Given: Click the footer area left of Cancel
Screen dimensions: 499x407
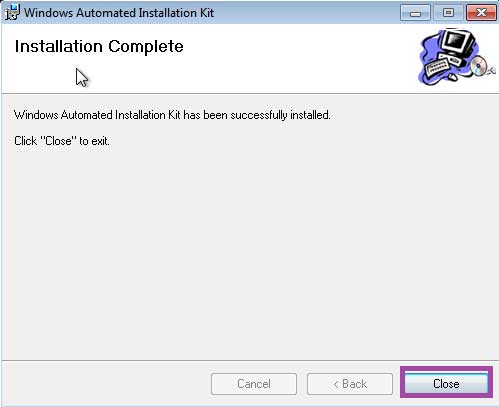Looking at the screenshot, I should click(x=106, y=384).
